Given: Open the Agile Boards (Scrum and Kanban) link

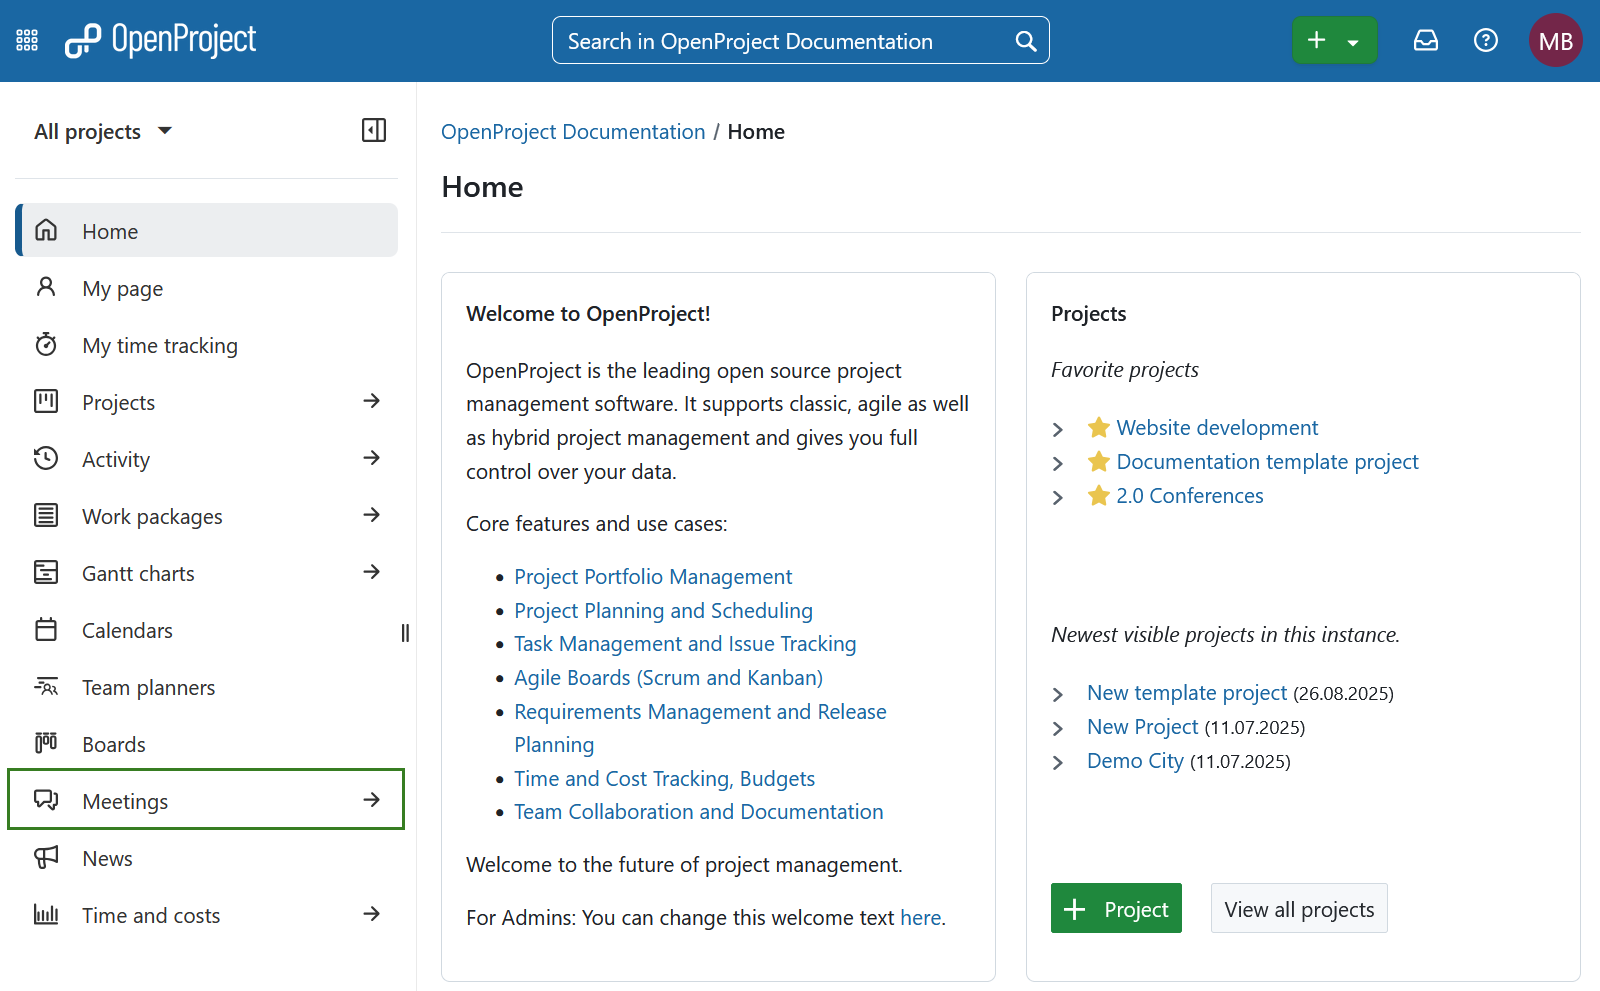Looking at the screenshot, I should tap(668, 677).
